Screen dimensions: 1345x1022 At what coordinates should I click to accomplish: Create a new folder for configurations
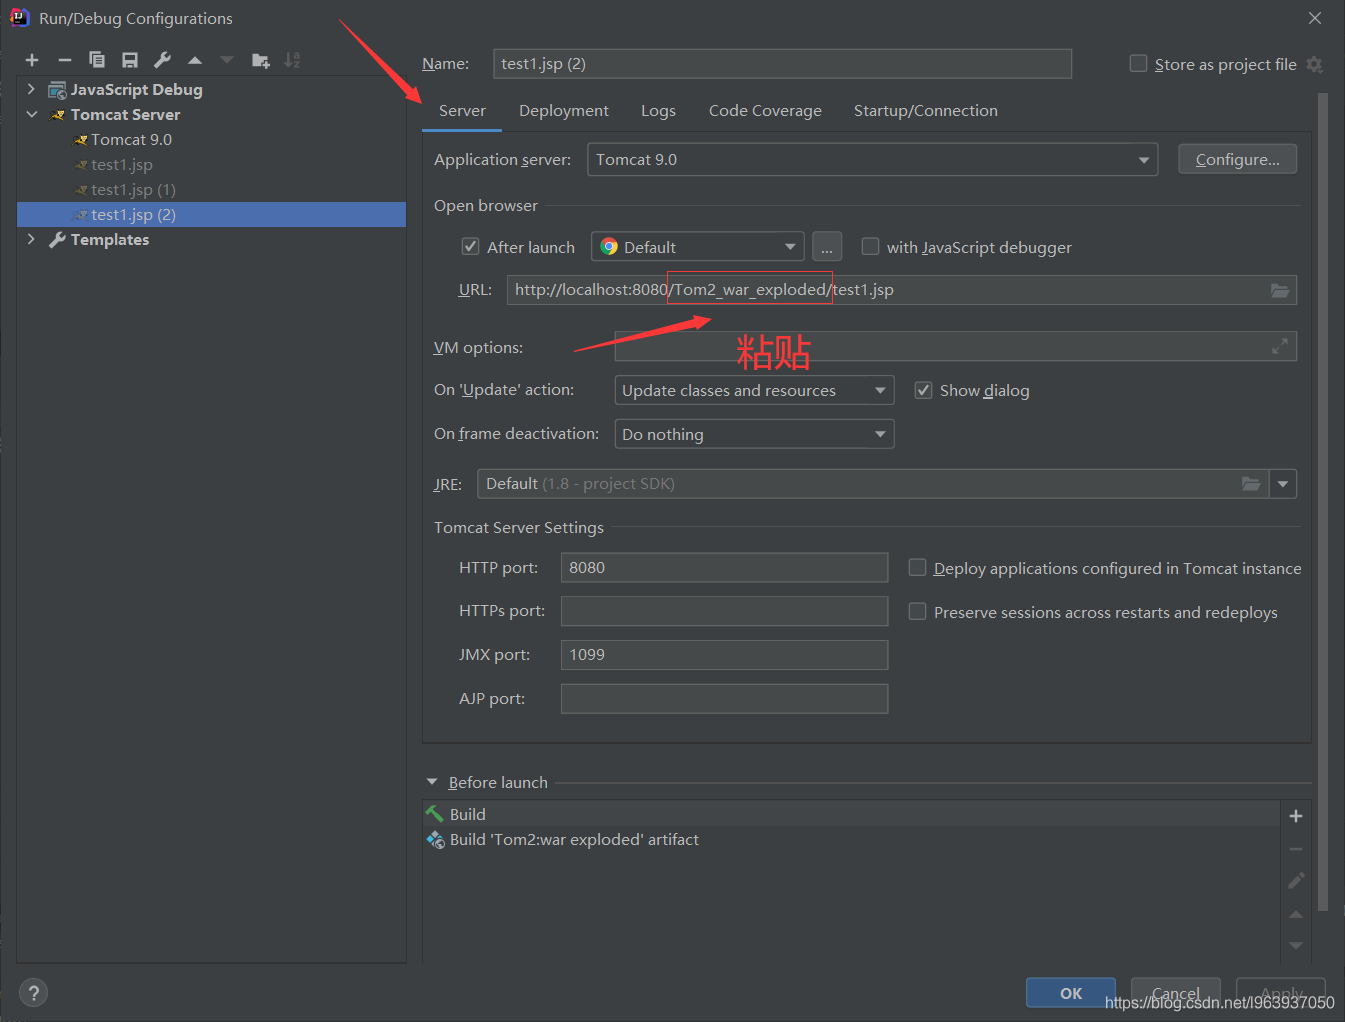pyautogui.click(x=260, y=61)
